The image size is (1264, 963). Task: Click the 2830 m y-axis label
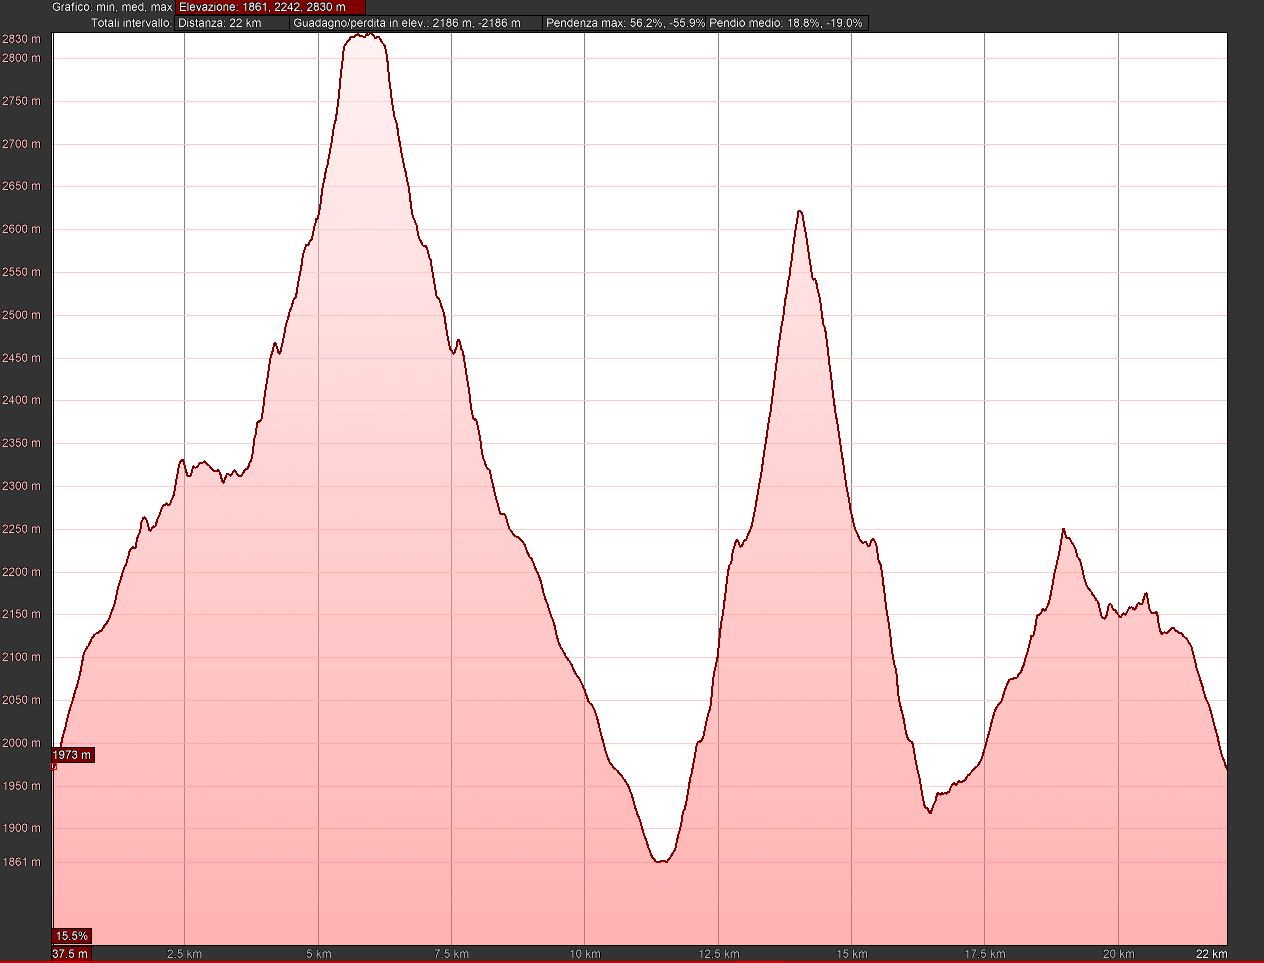[21, 39]
